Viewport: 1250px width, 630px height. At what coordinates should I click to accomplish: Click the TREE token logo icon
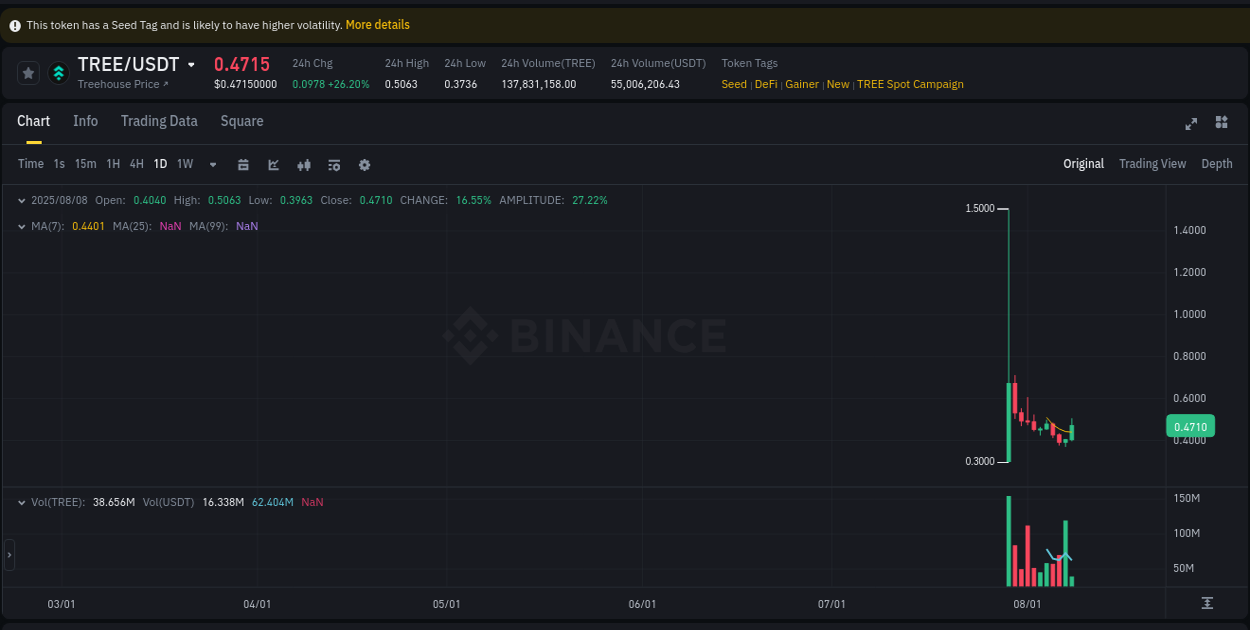[58, 72]
